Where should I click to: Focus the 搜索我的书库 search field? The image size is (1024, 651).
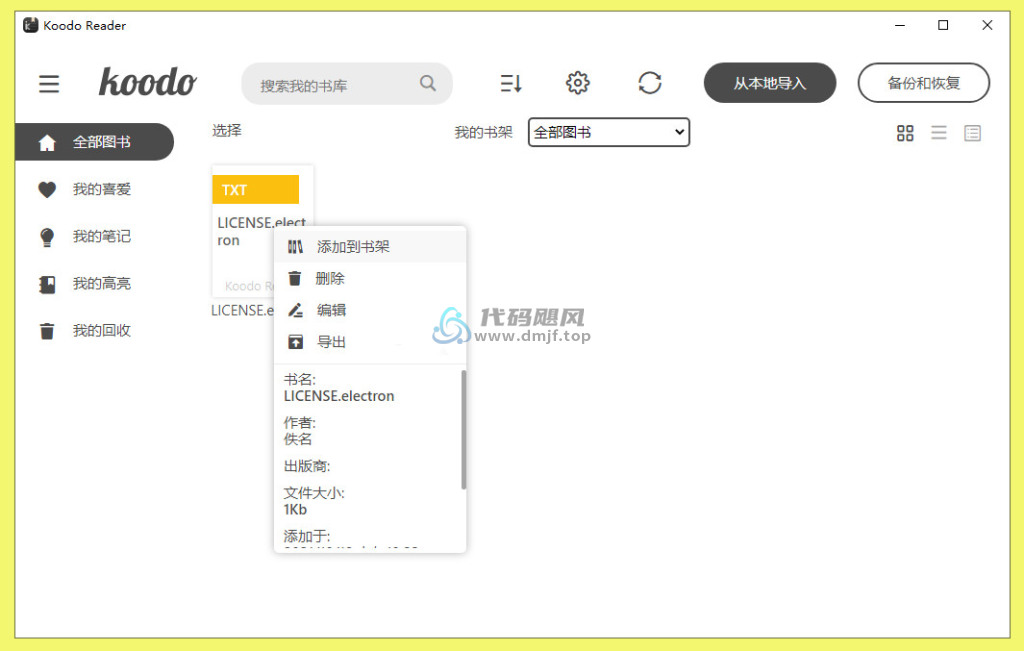(347, 84)
